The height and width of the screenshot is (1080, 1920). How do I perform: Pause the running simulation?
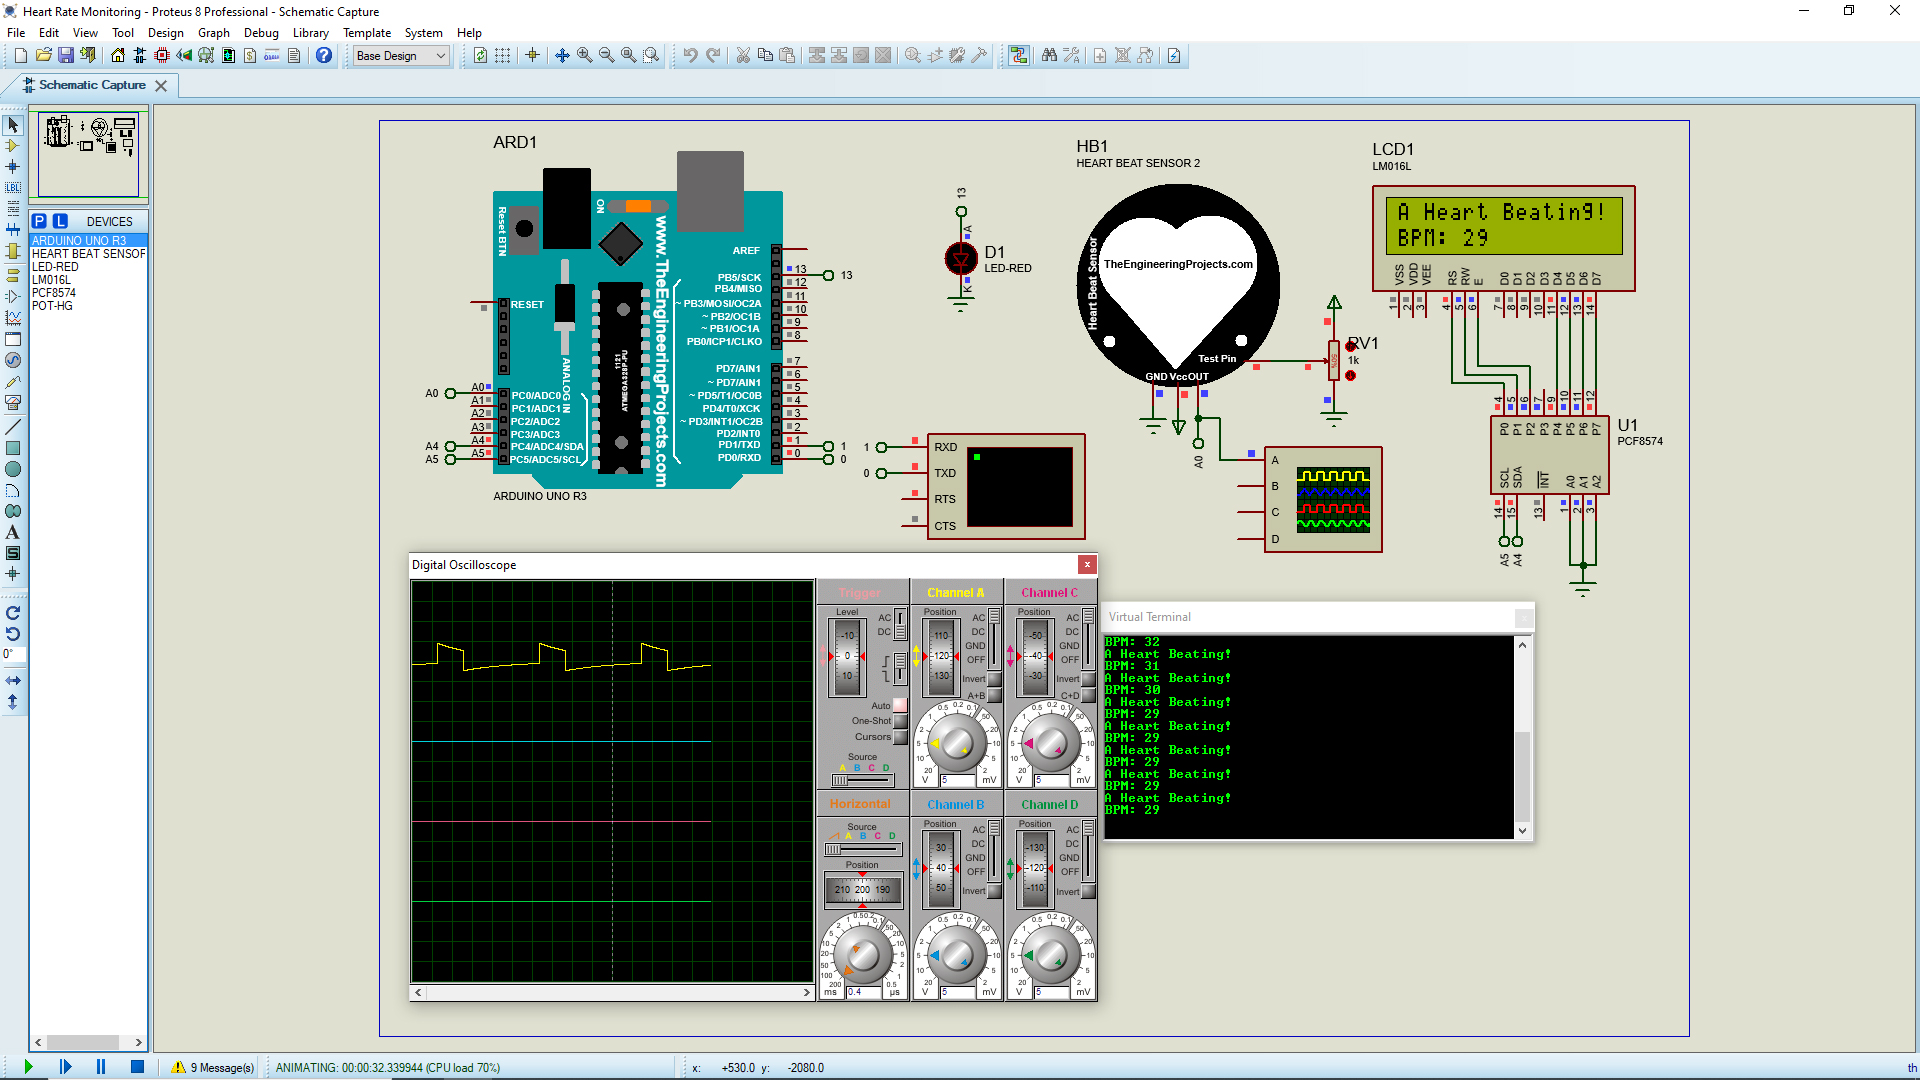coord(101,1067)
